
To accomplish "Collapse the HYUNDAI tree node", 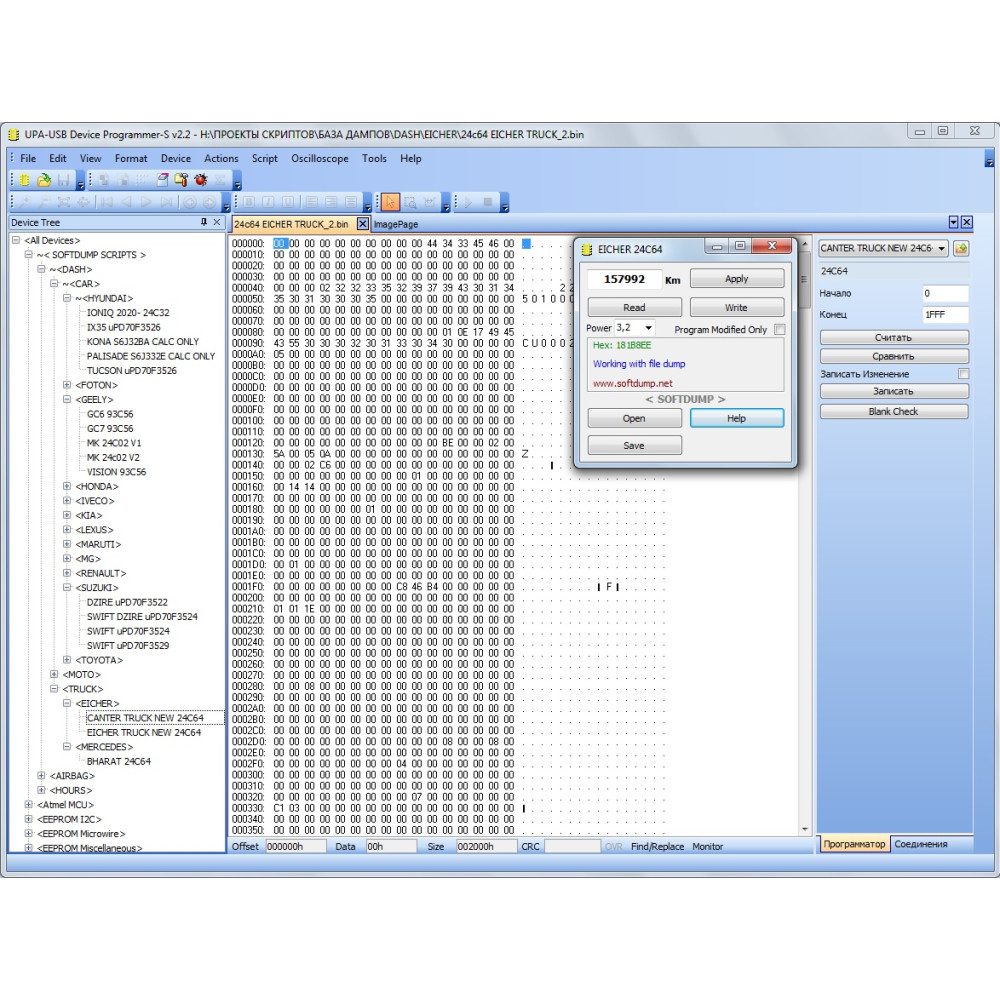I will pos(67,298).
